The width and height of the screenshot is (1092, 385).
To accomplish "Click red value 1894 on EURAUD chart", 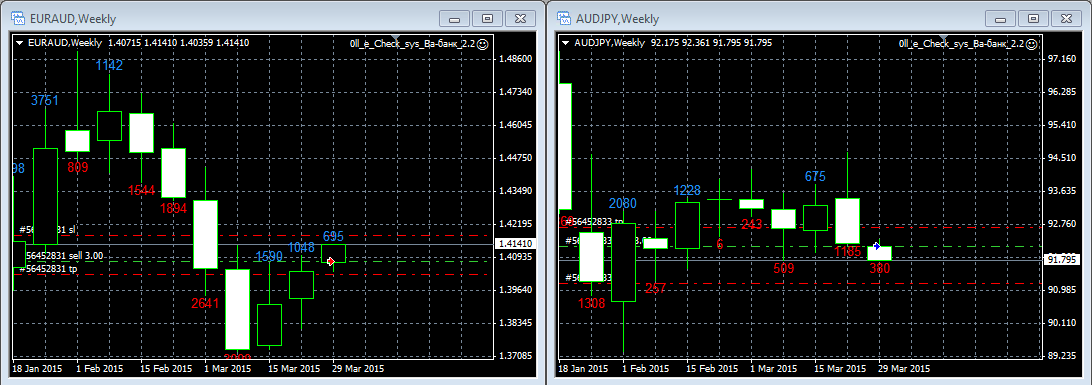I will [173, 207].
